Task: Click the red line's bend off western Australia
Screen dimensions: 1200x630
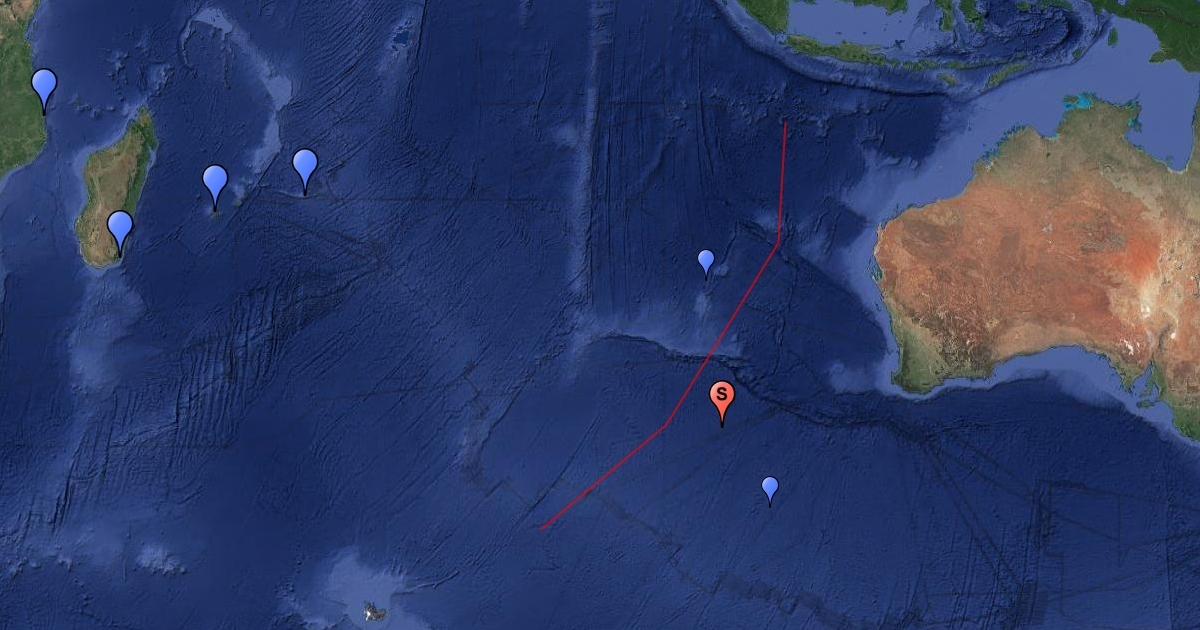Action: point(778,241)
